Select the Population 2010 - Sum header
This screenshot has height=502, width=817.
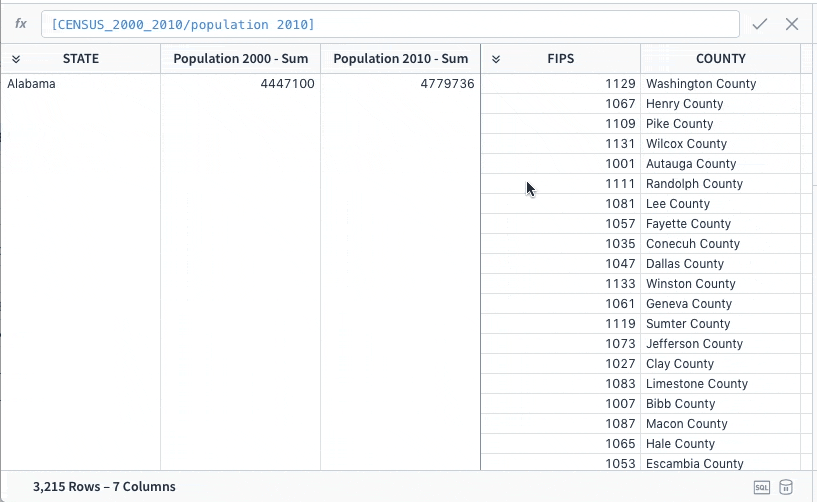[401, 58]
